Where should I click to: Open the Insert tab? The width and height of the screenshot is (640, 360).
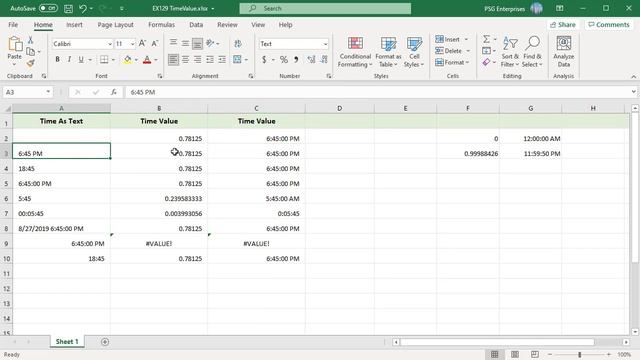point(74,24)
